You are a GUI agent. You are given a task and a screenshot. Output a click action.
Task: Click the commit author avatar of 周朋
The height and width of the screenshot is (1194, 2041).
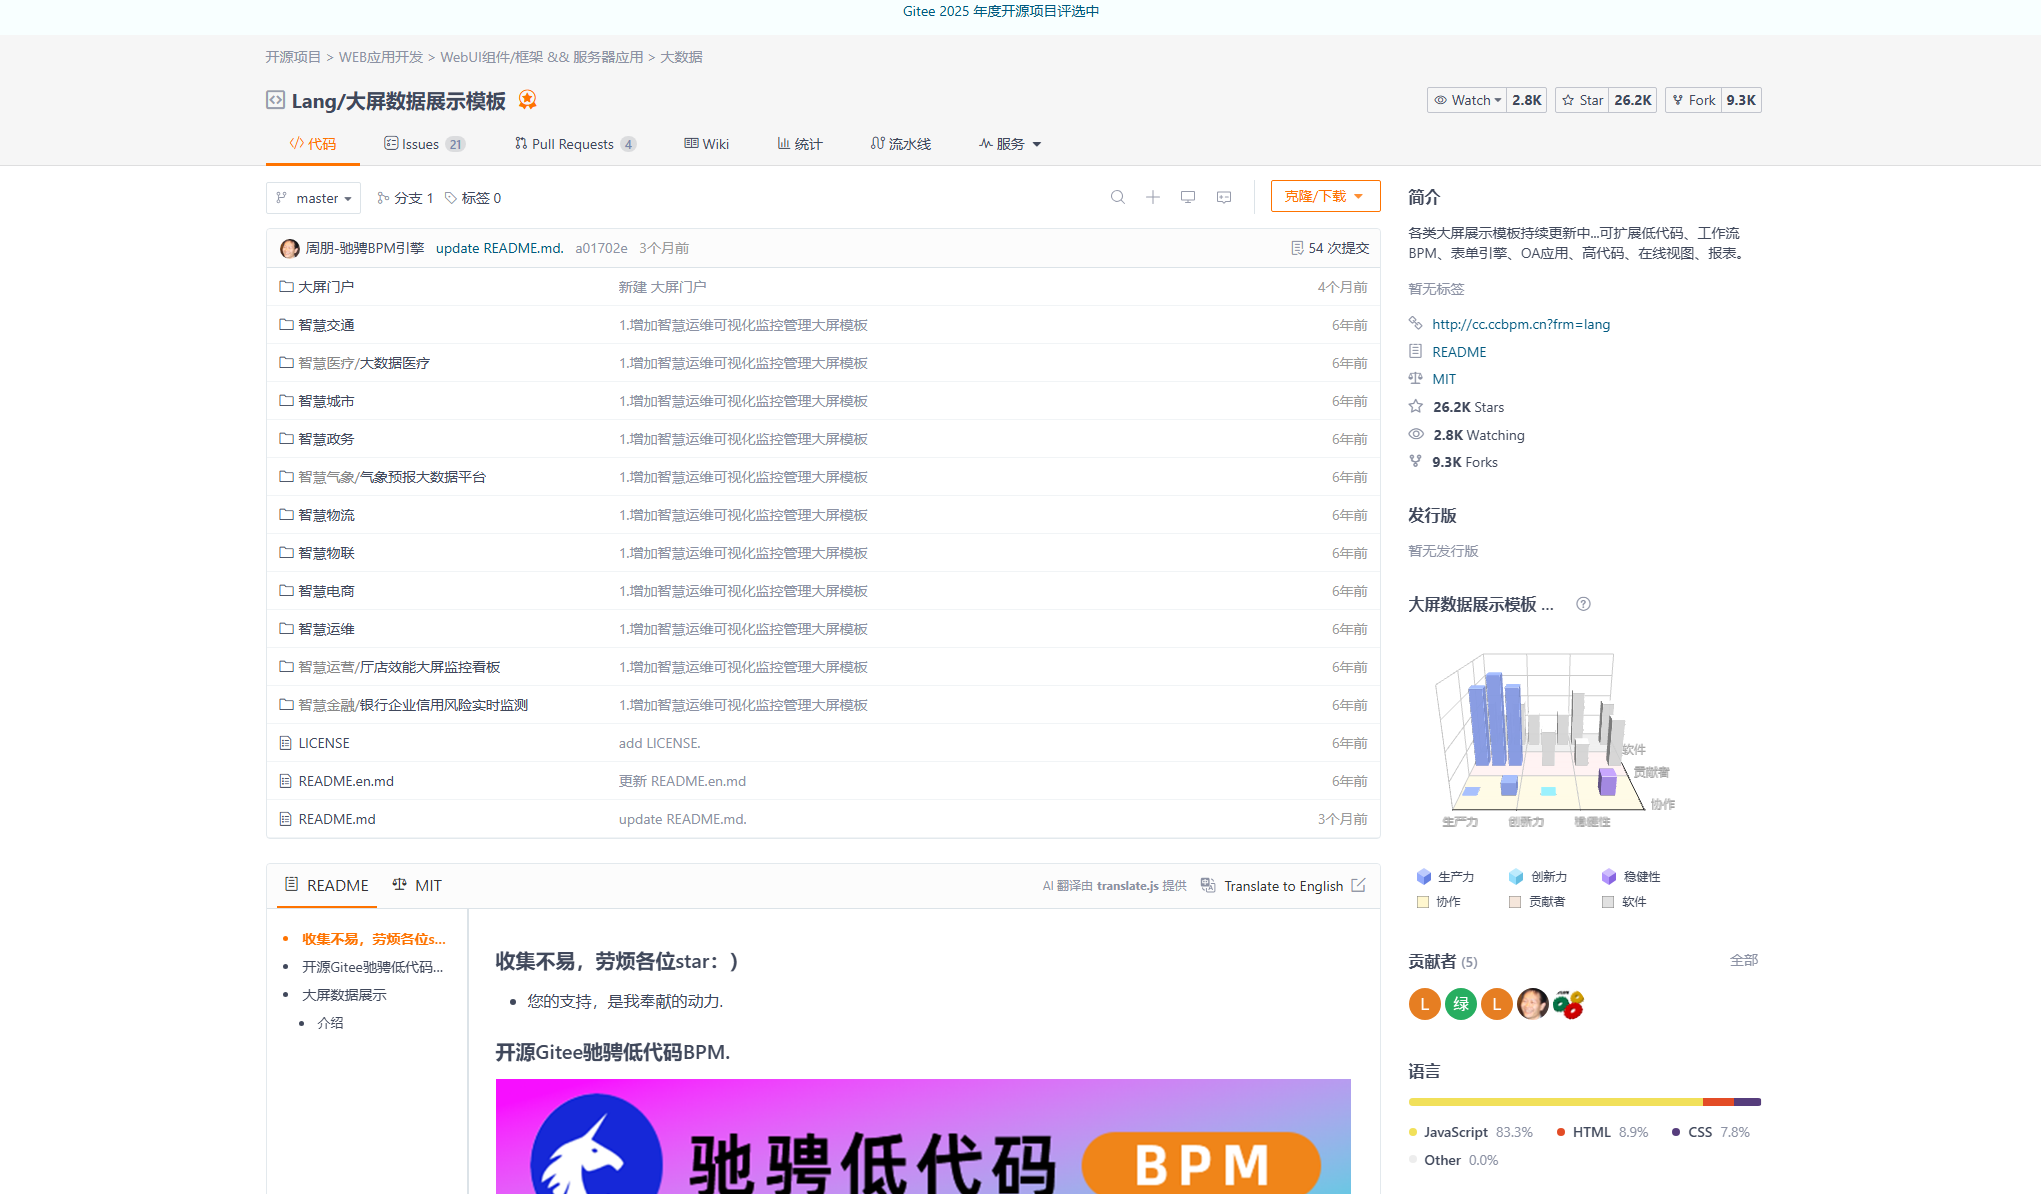[290, 248]
